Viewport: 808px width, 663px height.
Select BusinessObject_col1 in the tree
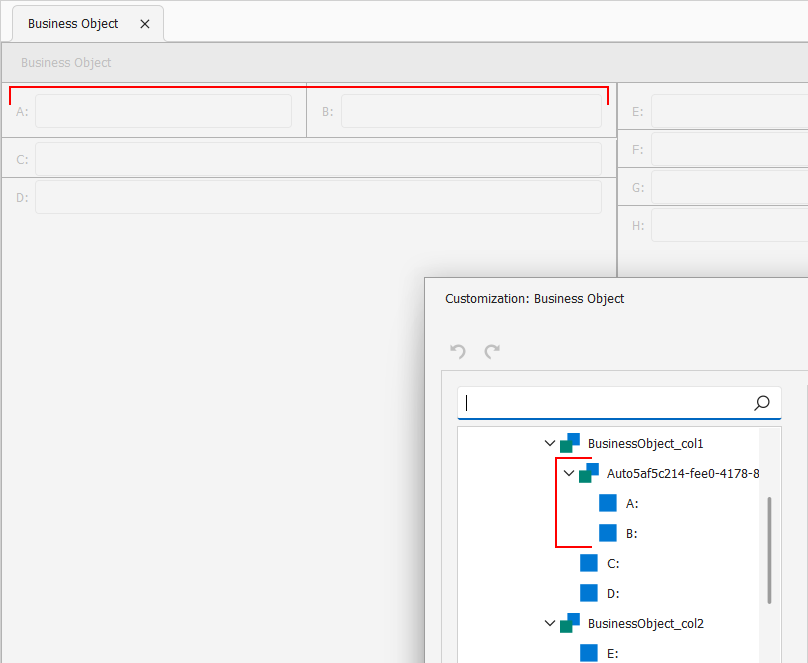(646, 444)
